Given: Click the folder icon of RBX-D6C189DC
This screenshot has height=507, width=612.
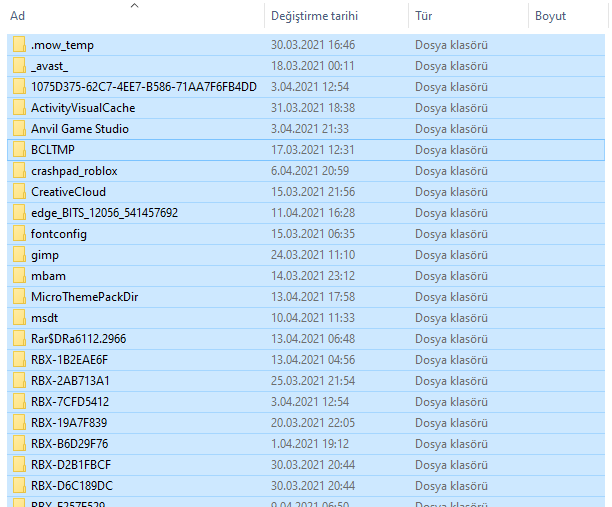Looking at the screenshot, I should click(x=19, y=486).
